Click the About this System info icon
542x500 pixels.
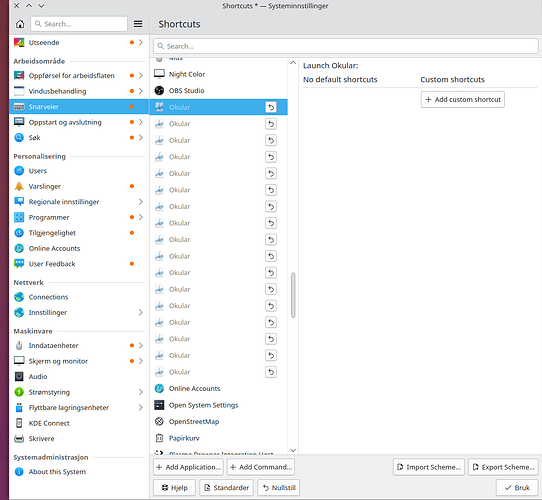click(19, 472)
